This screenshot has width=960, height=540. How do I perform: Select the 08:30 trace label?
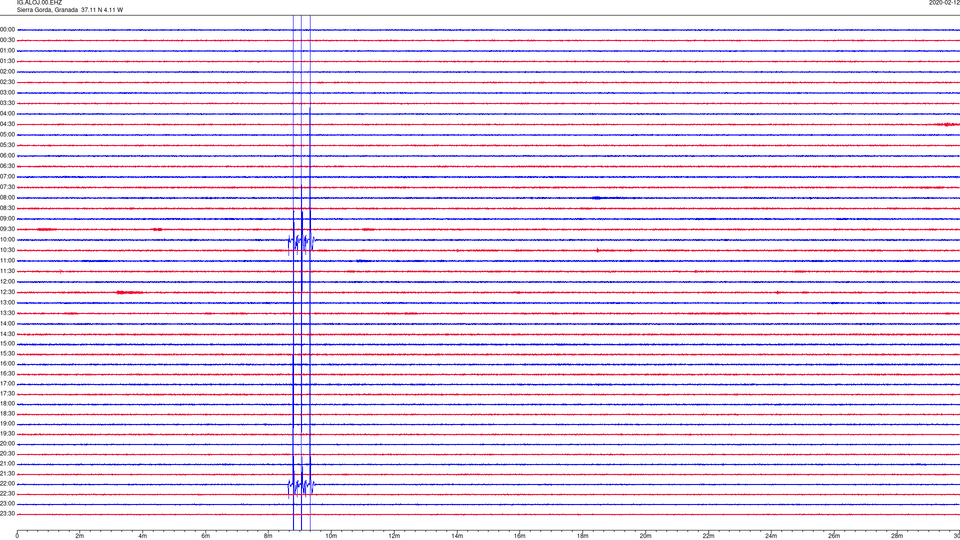[7, 208]
